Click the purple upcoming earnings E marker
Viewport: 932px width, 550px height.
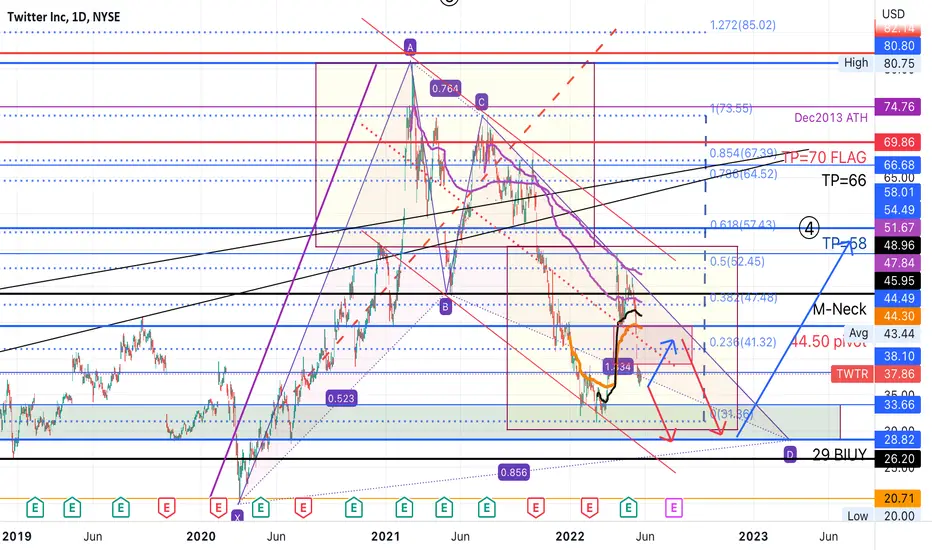673,508
